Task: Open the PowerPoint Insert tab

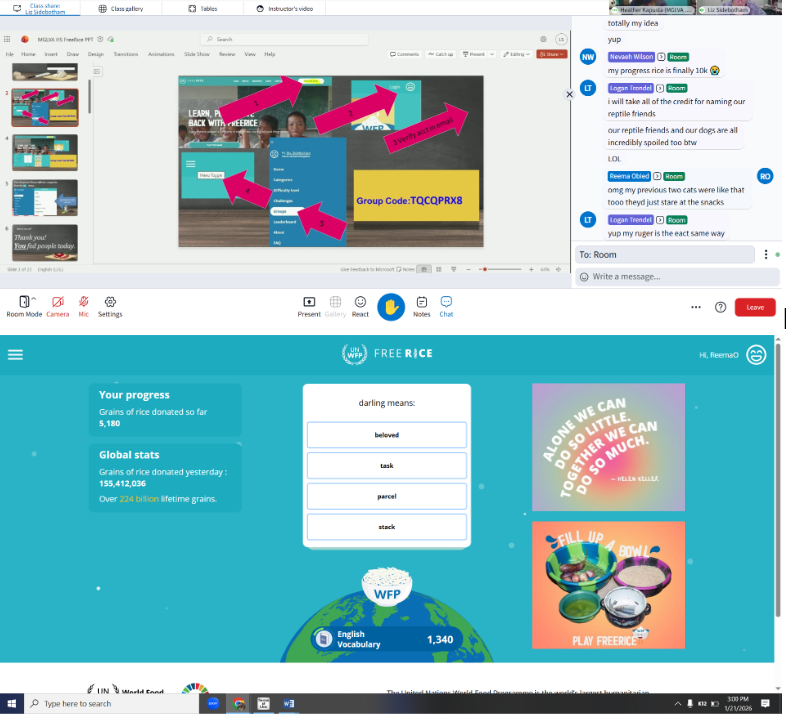Action: [x=51, y=54]
